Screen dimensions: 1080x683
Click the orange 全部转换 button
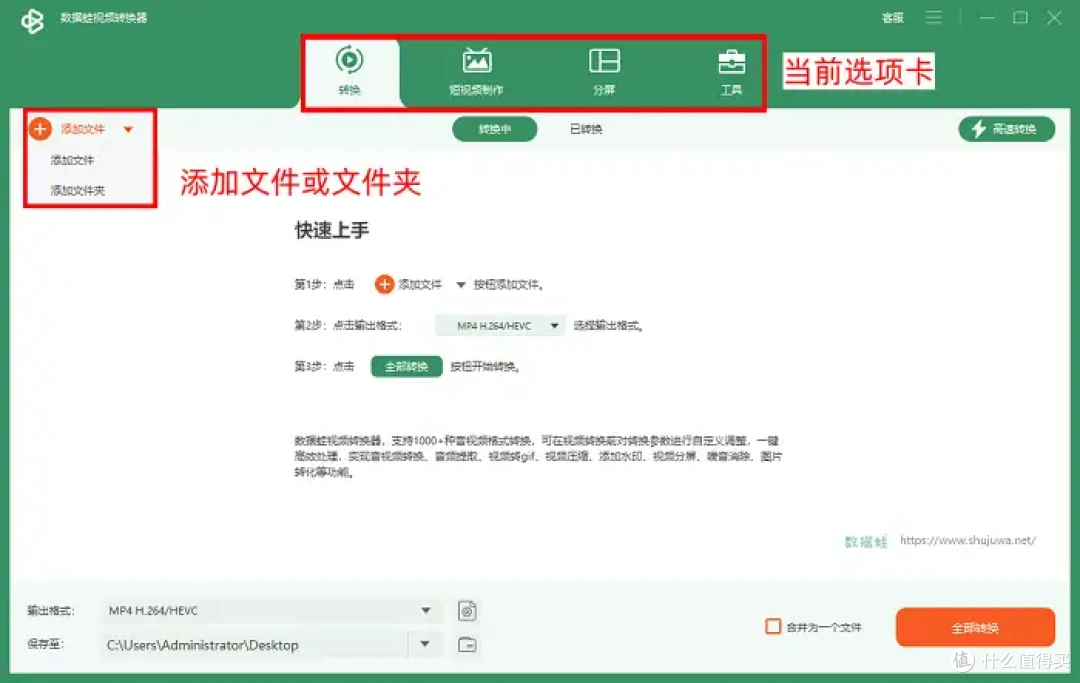pyautogui.click(x=975, y=627)
